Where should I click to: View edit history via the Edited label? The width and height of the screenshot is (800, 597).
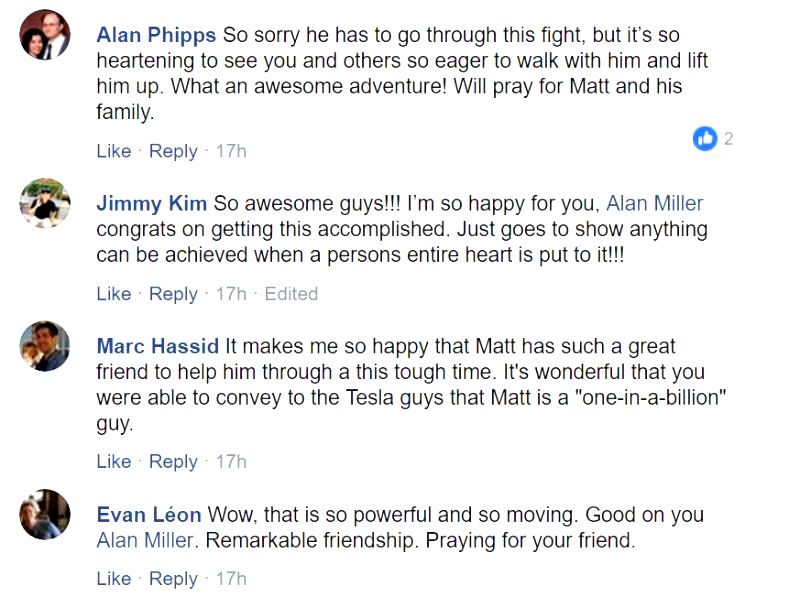pyautogui.click(x=291, y=294)
